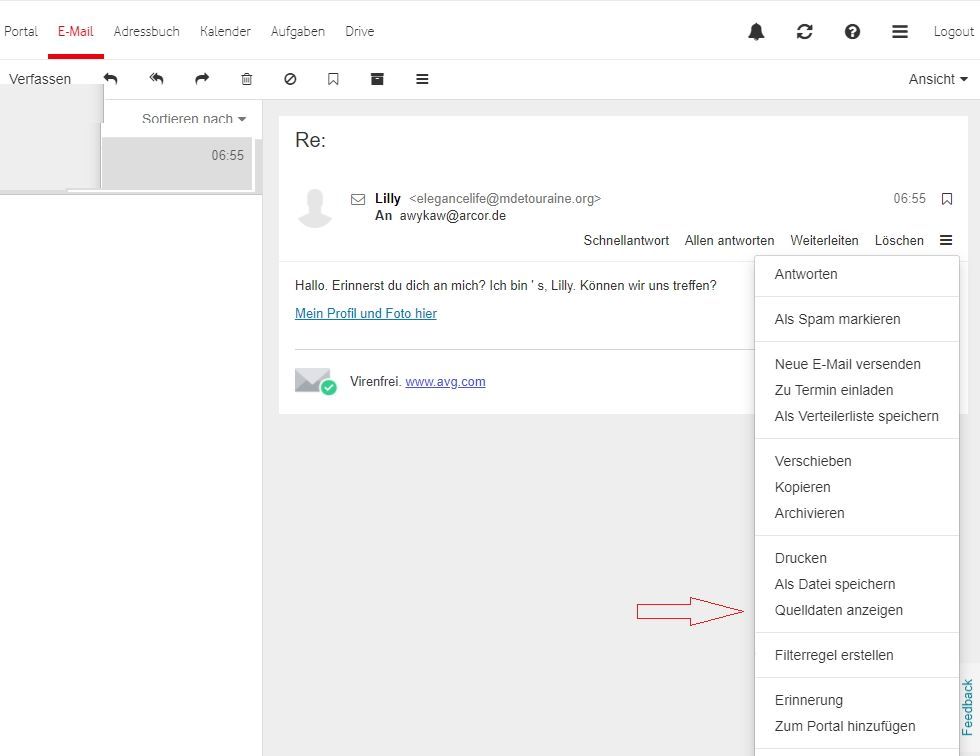Open the Mein Profil und Foto hier link

tap(366, 313)
